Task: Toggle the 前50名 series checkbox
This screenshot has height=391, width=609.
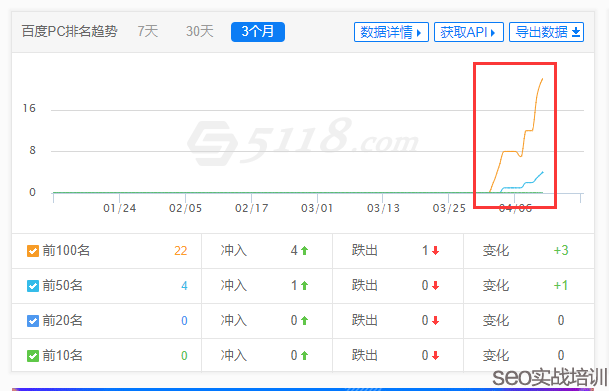Action: (x=33, y=286)
